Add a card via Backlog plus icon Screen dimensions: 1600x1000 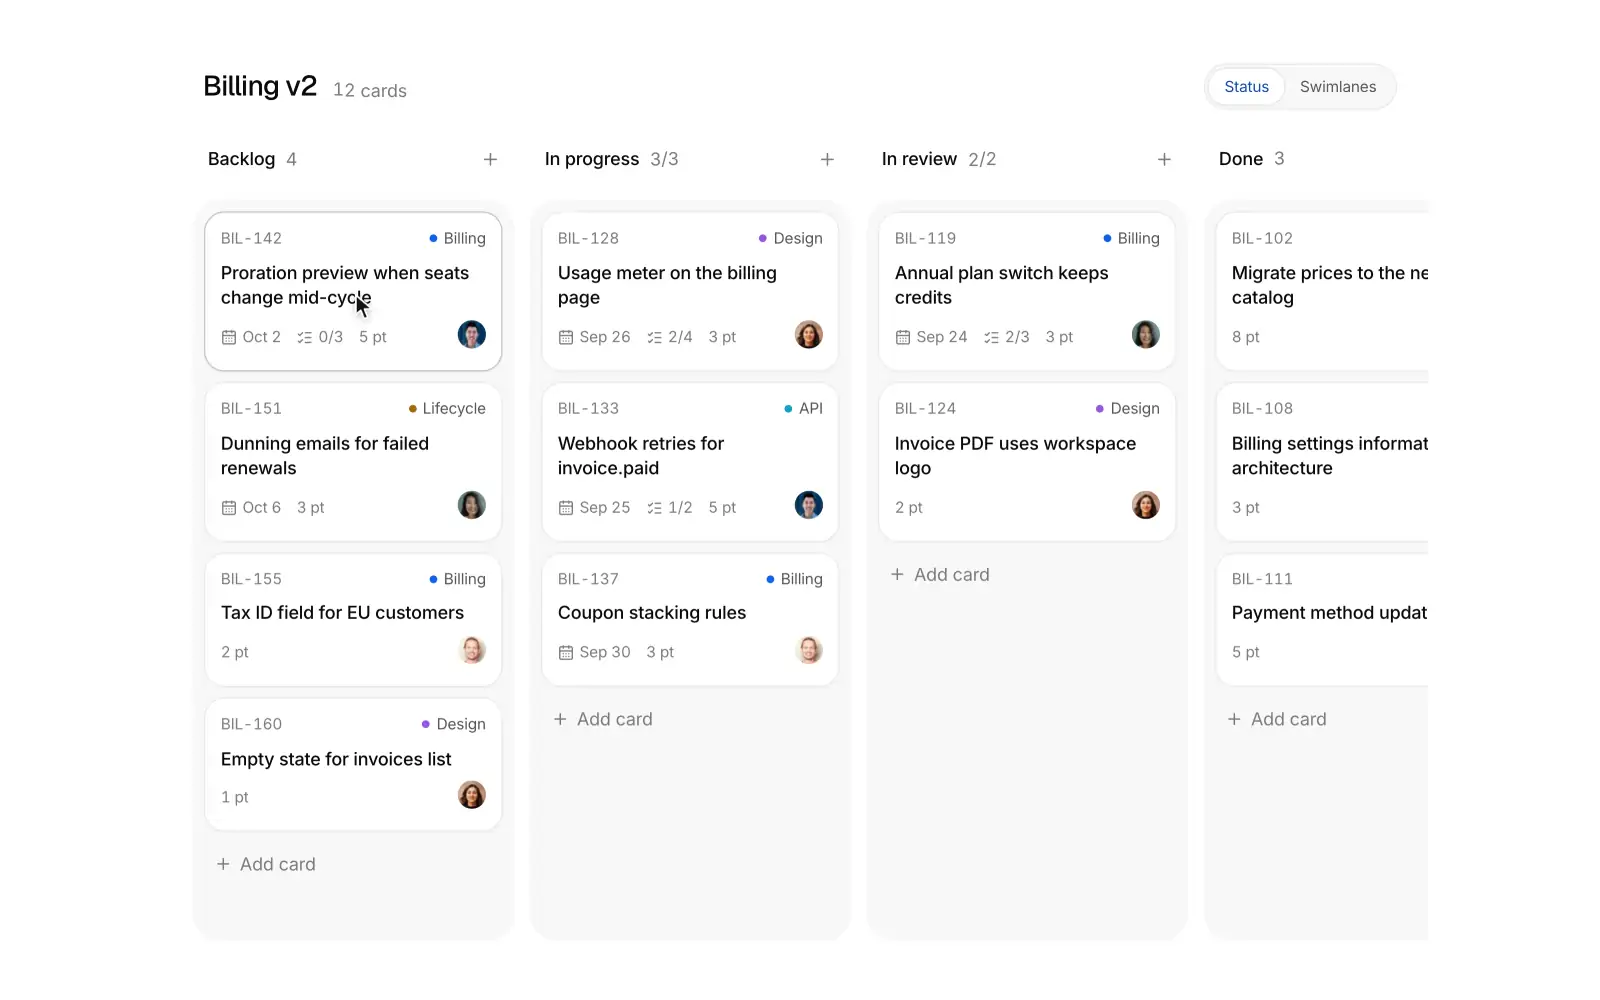490,159
